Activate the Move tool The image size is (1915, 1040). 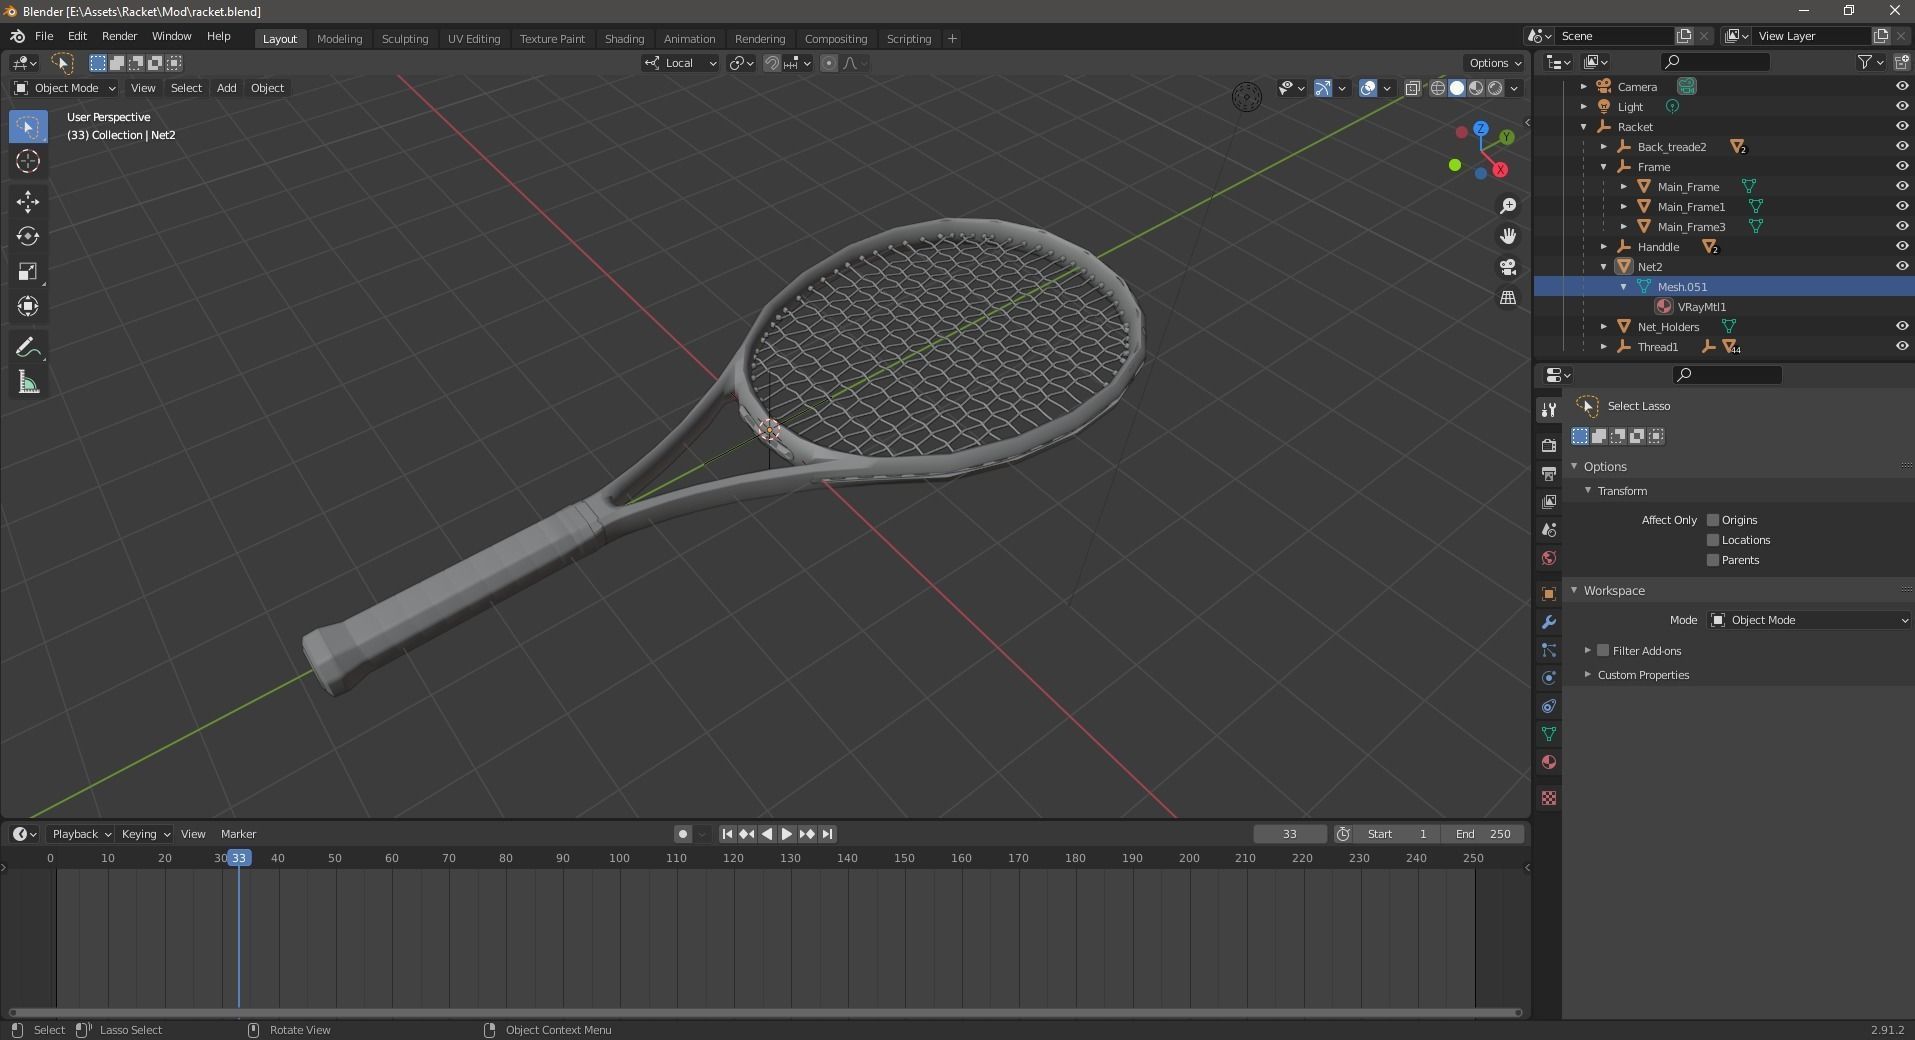(28, 201)
